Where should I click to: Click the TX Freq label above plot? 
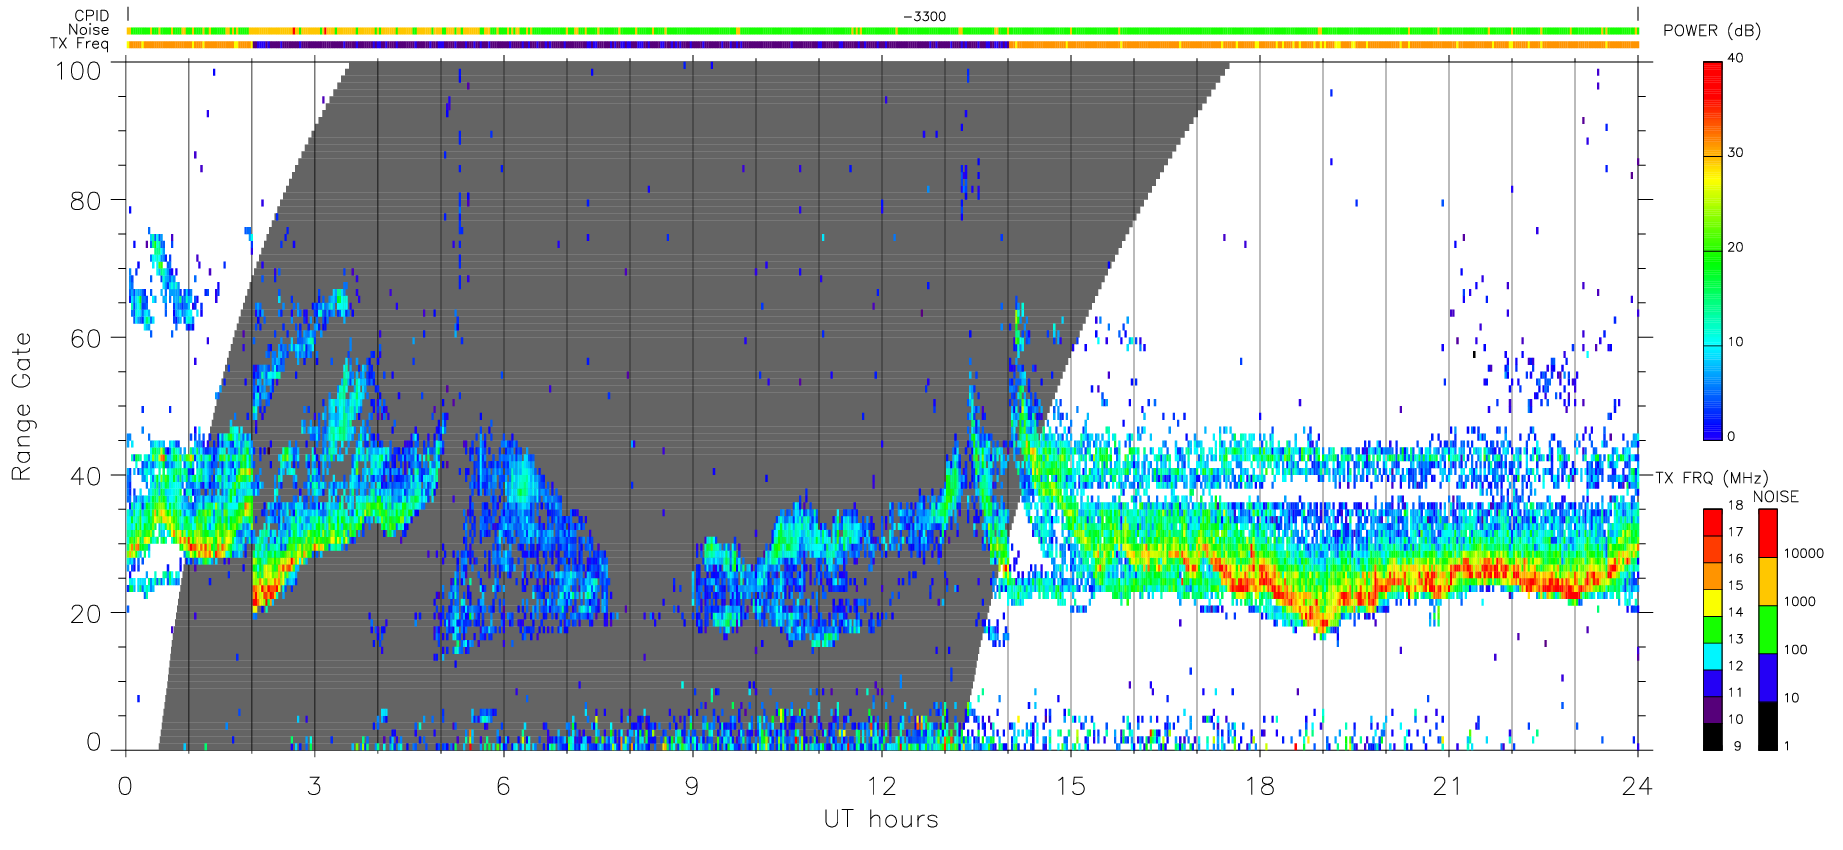point(80,44)
